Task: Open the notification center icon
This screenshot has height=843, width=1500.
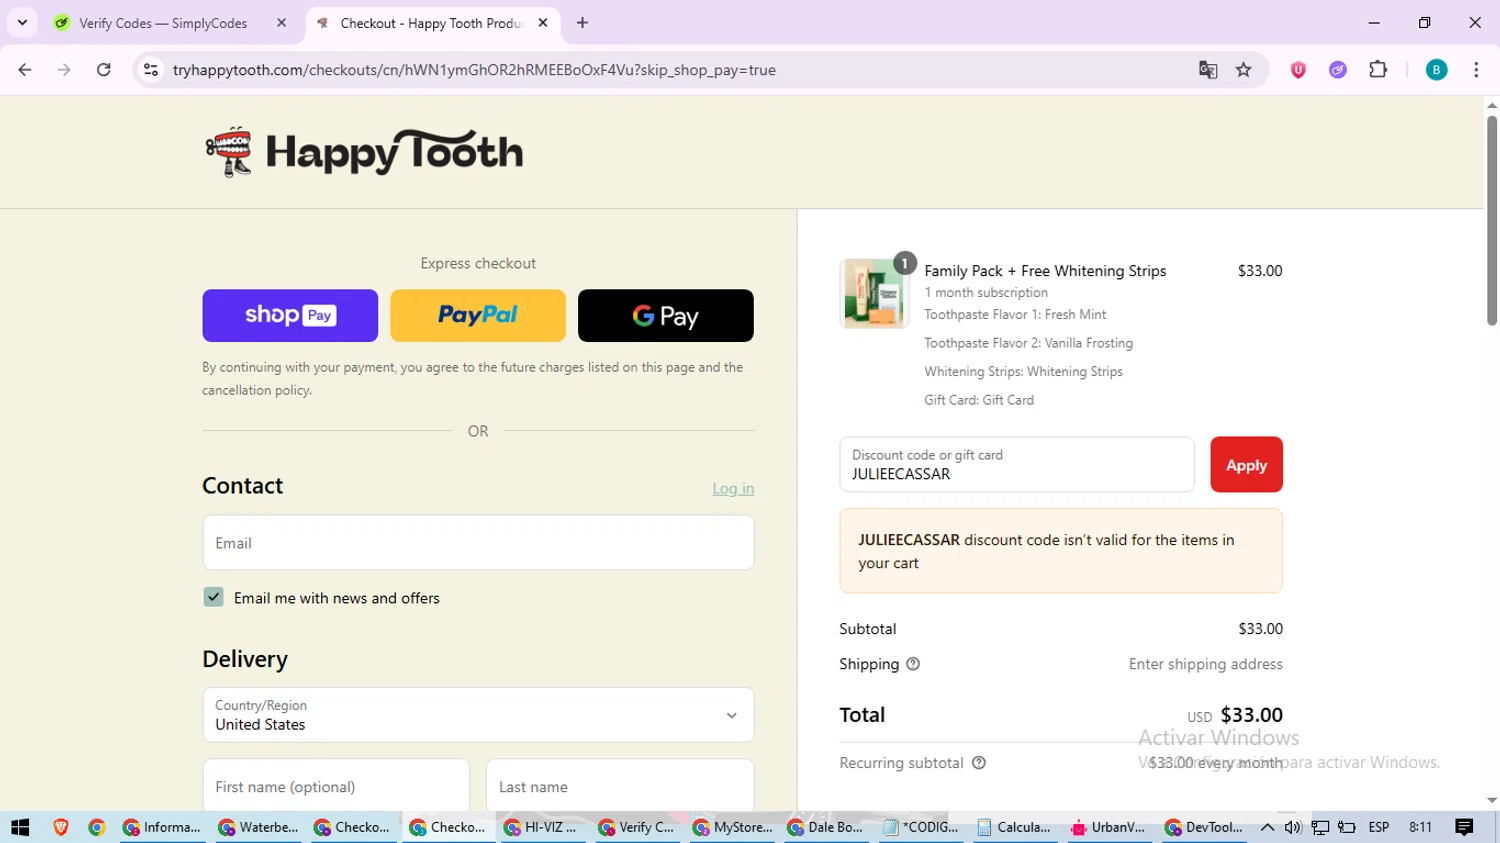Action: [x=1465, y=827]
